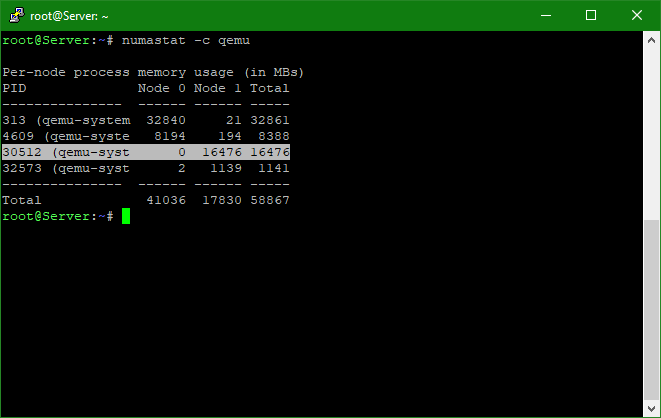
Task: Click the 'Node 0' column header
Action: [162, 88]
